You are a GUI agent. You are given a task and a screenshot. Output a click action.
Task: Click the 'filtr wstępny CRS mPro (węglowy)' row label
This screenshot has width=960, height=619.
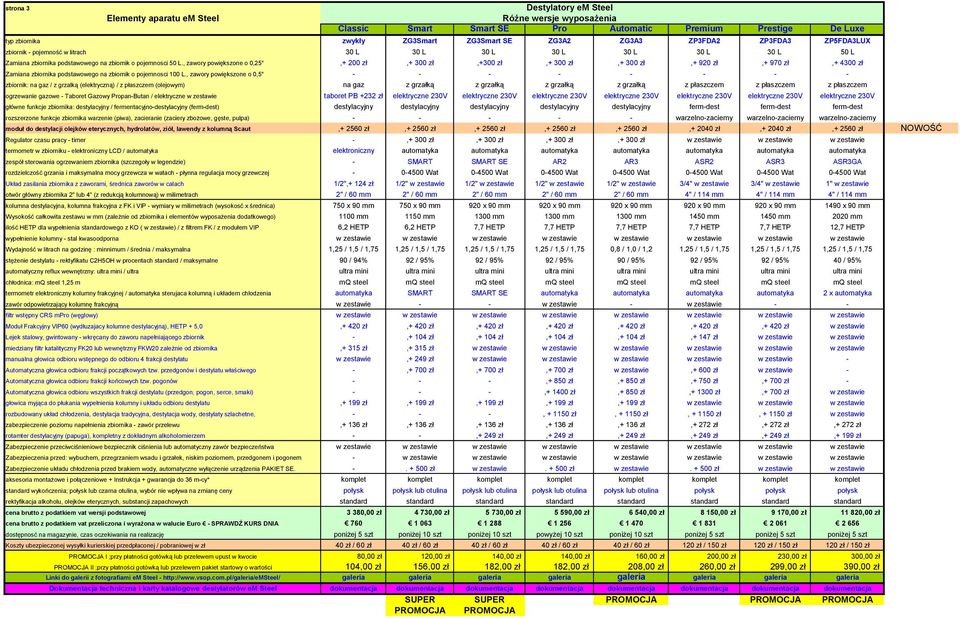click(x=51, y=315)
